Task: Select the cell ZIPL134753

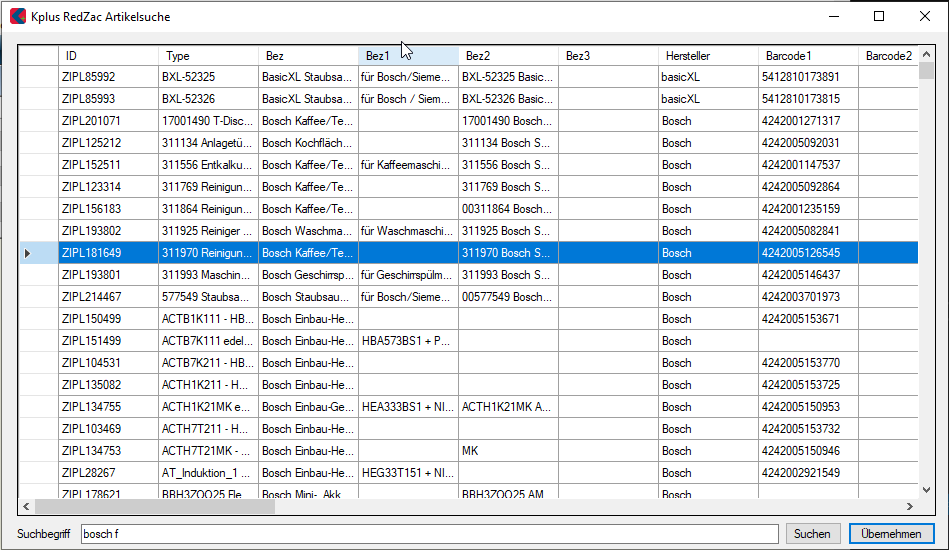Action: (108, 451)
